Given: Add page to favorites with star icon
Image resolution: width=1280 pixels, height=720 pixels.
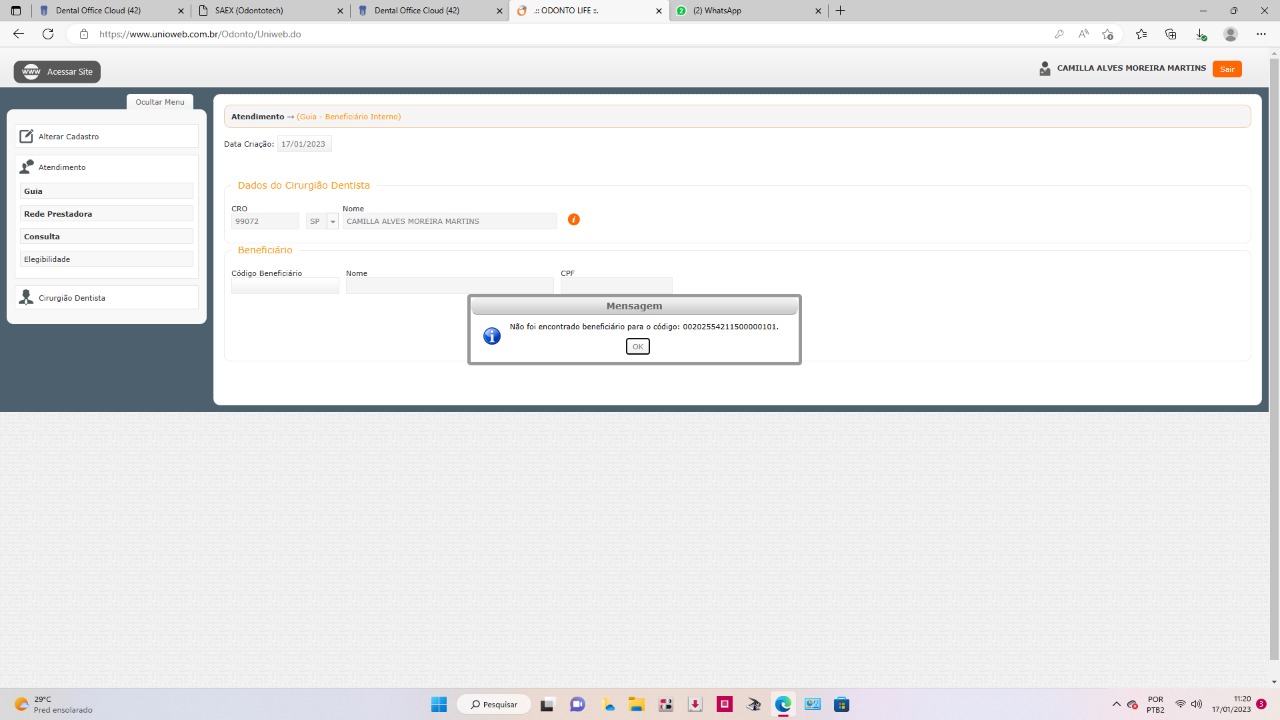Looking at the screenshot, I should click(1108, 34).
